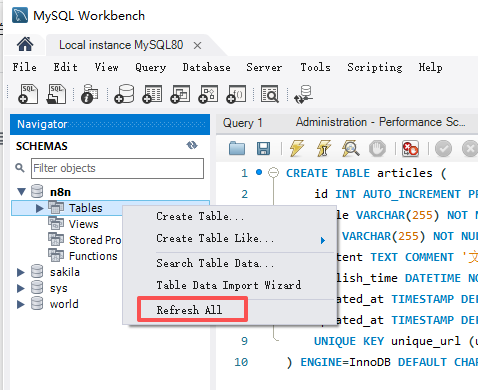Create a new view toolbar icon
This screenshot has width=478, height=390.
180,94
